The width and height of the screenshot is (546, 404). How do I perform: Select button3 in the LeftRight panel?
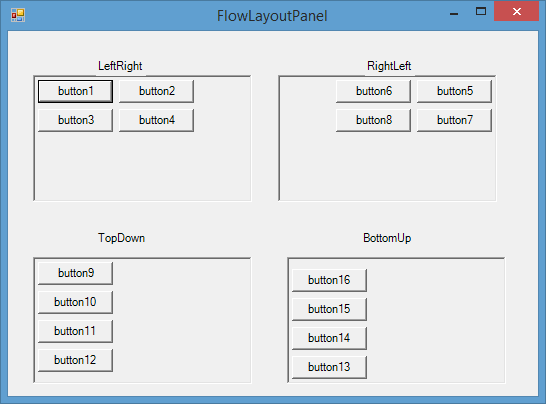(x=75, y=120)
